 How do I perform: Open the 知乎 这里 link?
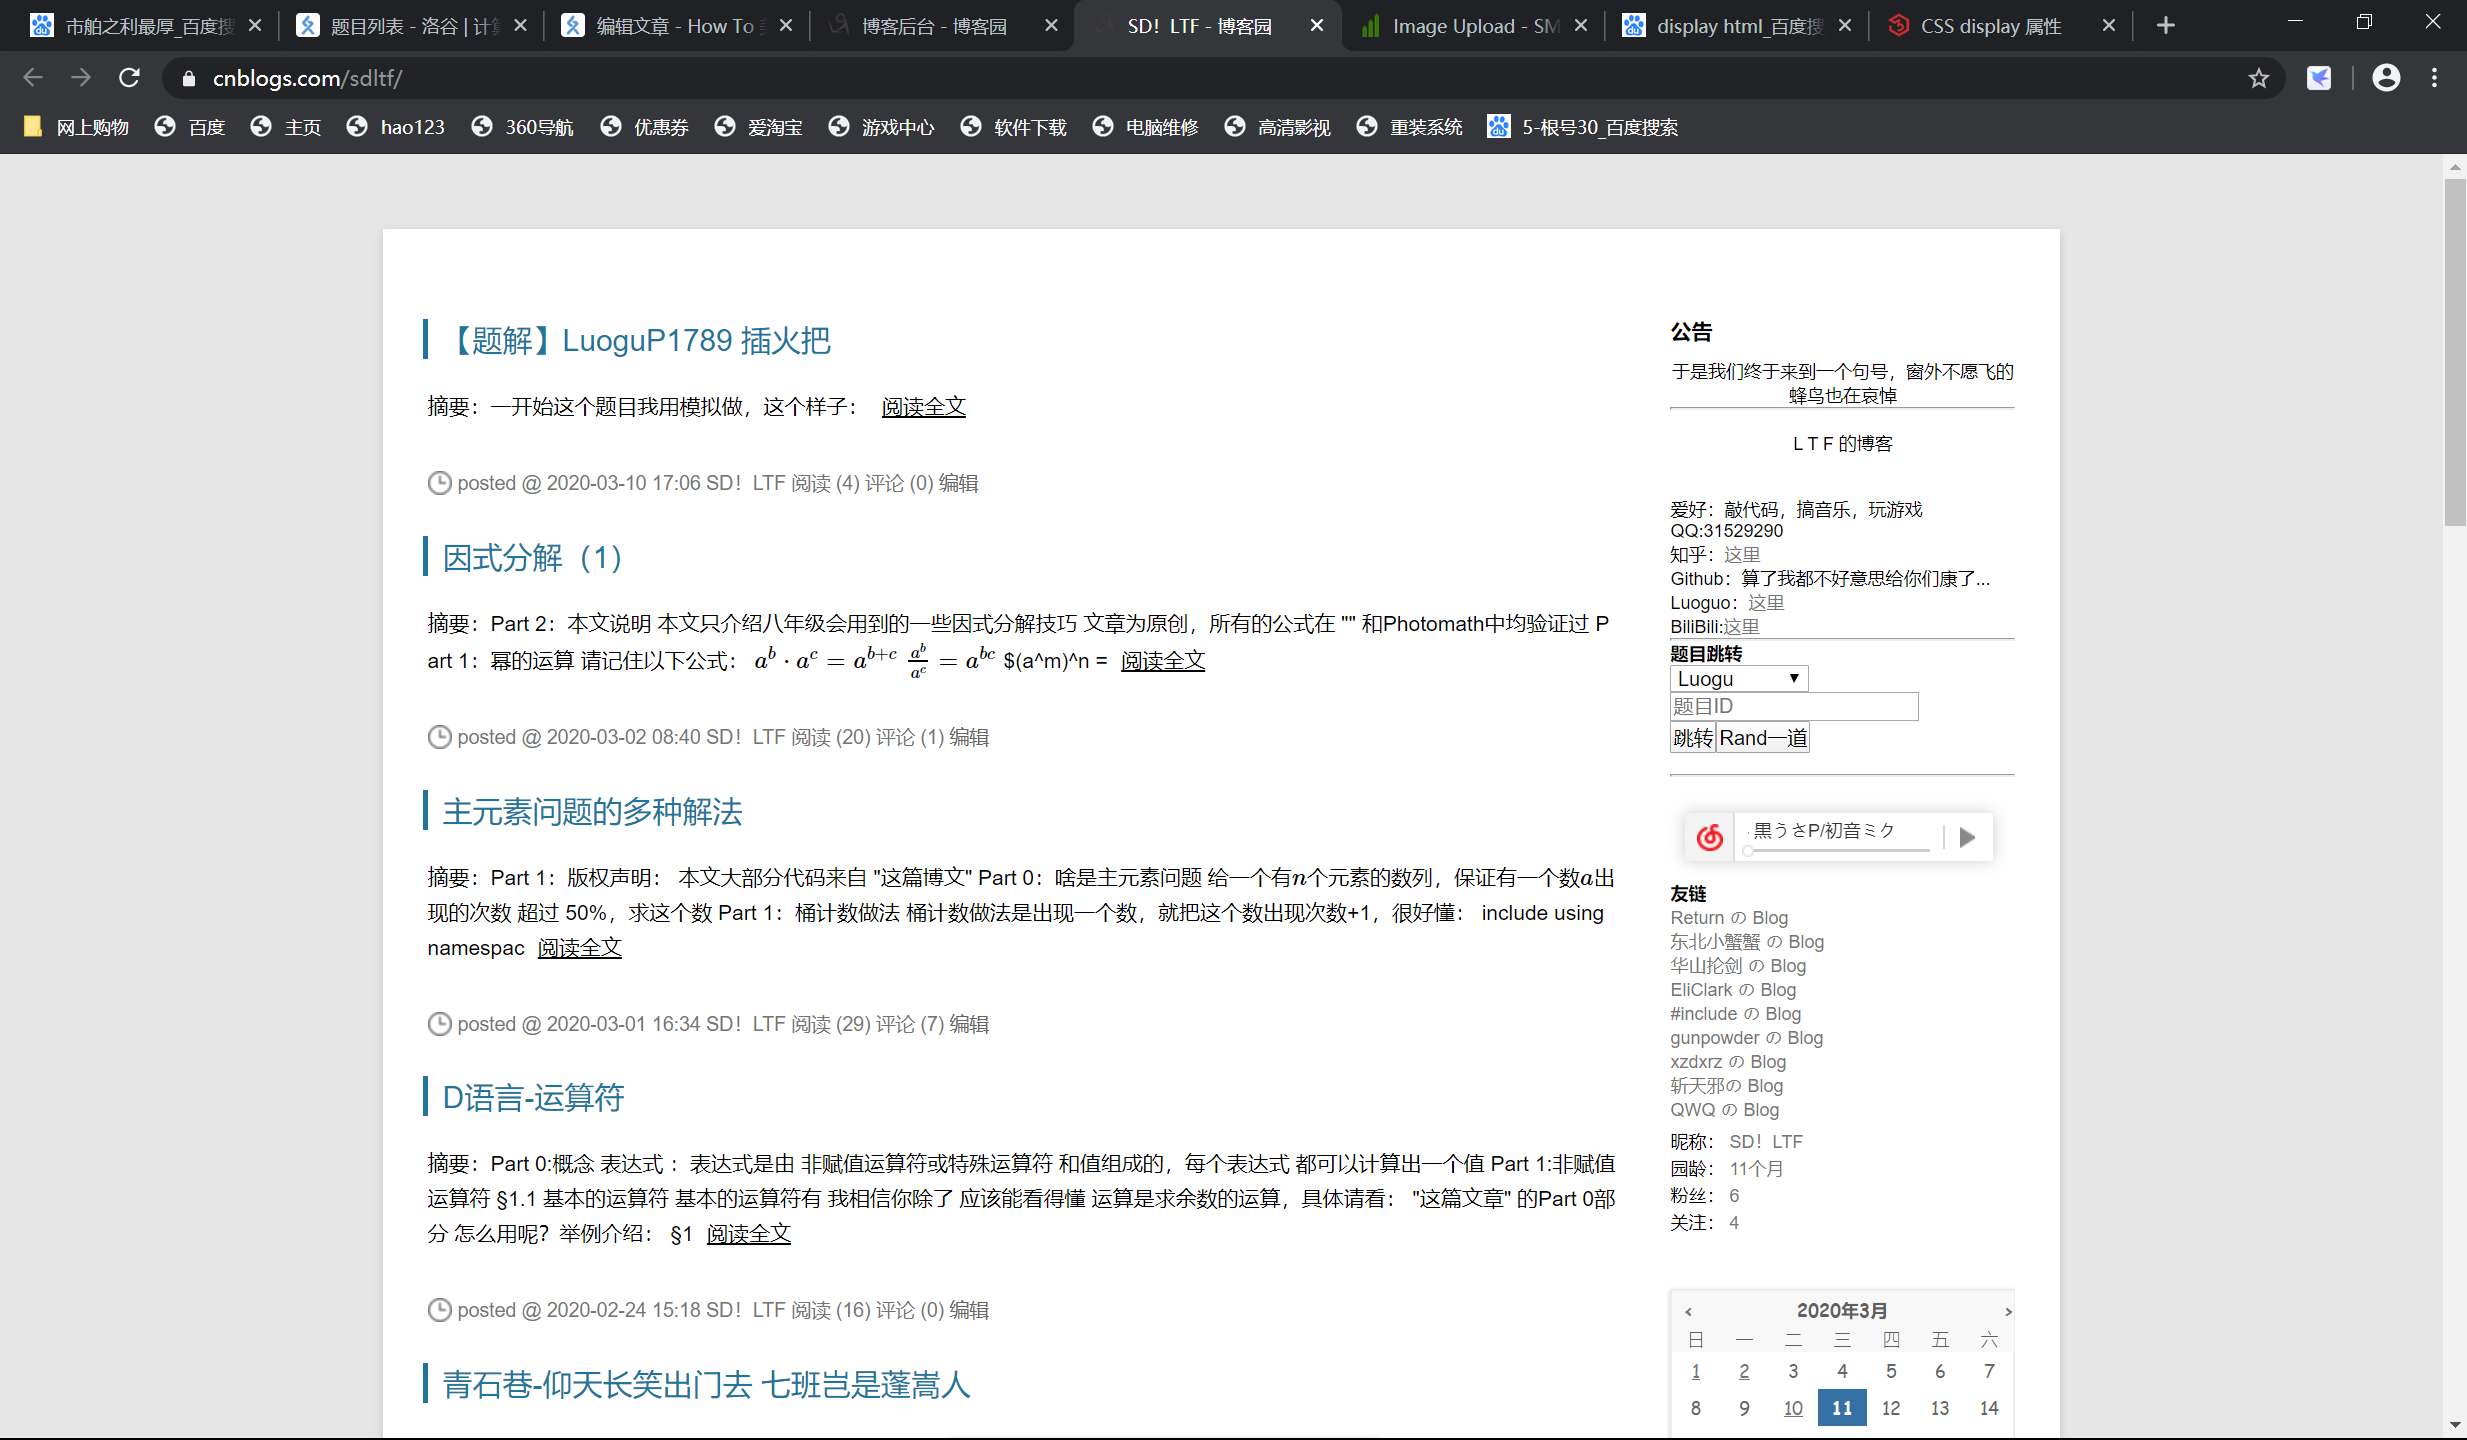1742,555
